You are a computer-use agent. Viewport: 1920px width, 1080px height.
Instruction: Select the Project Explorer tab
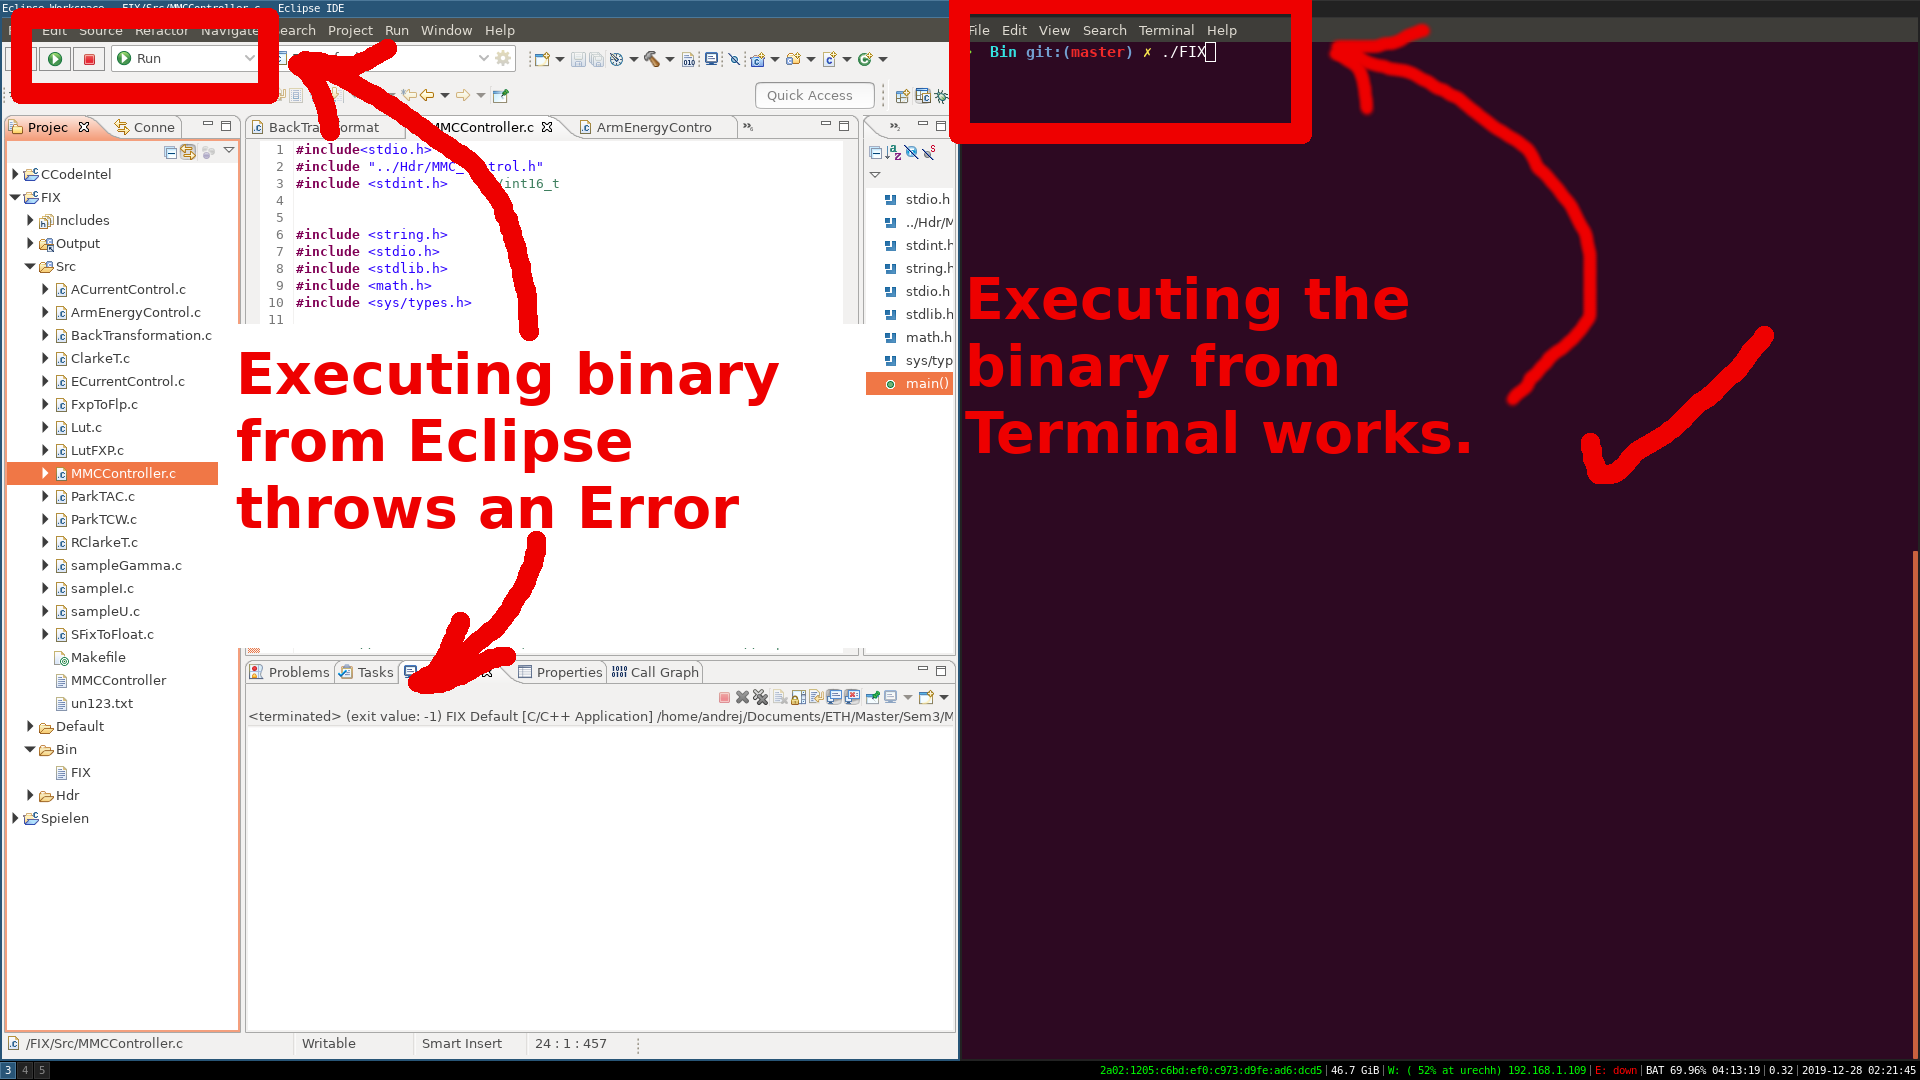point(48,127)
